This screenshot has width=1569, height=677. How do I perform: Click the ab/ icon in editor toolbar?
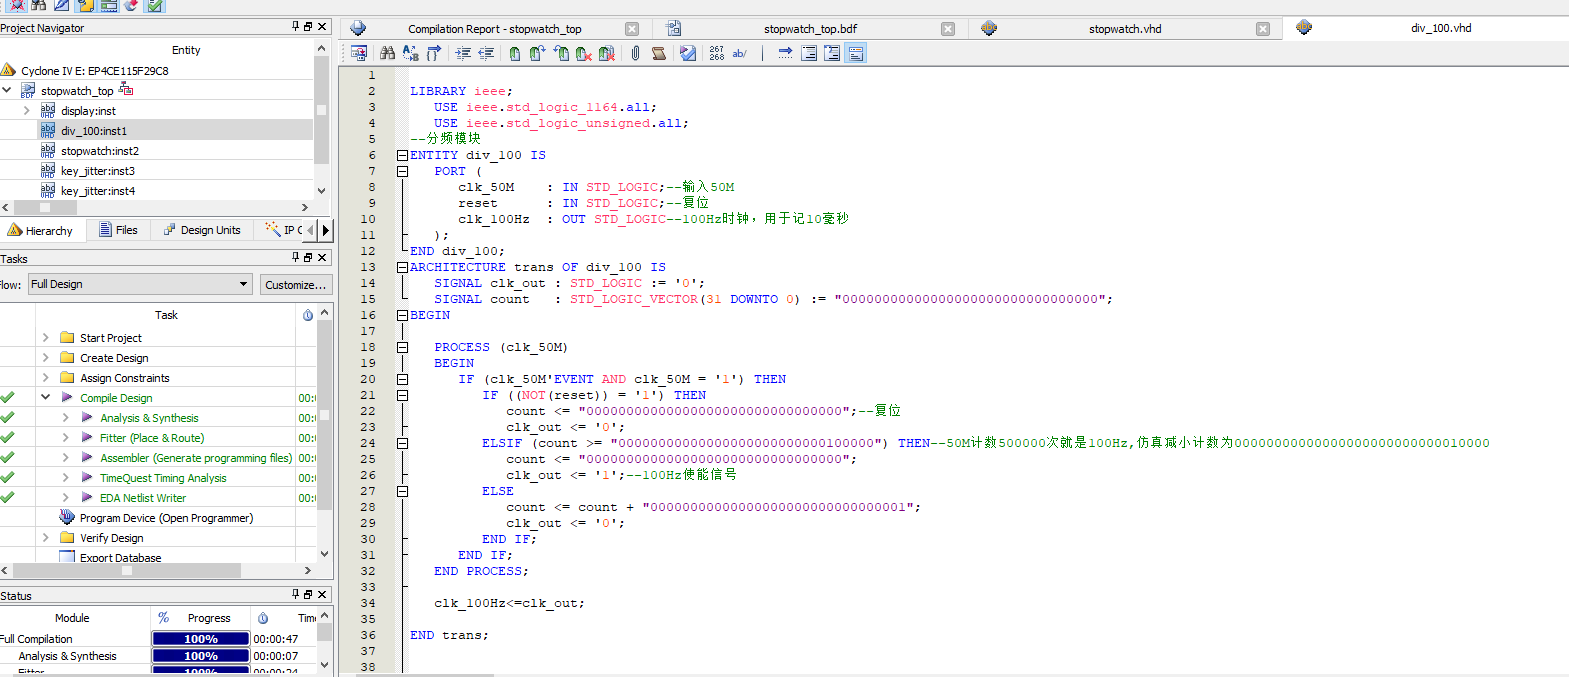(x=739, y=53)
